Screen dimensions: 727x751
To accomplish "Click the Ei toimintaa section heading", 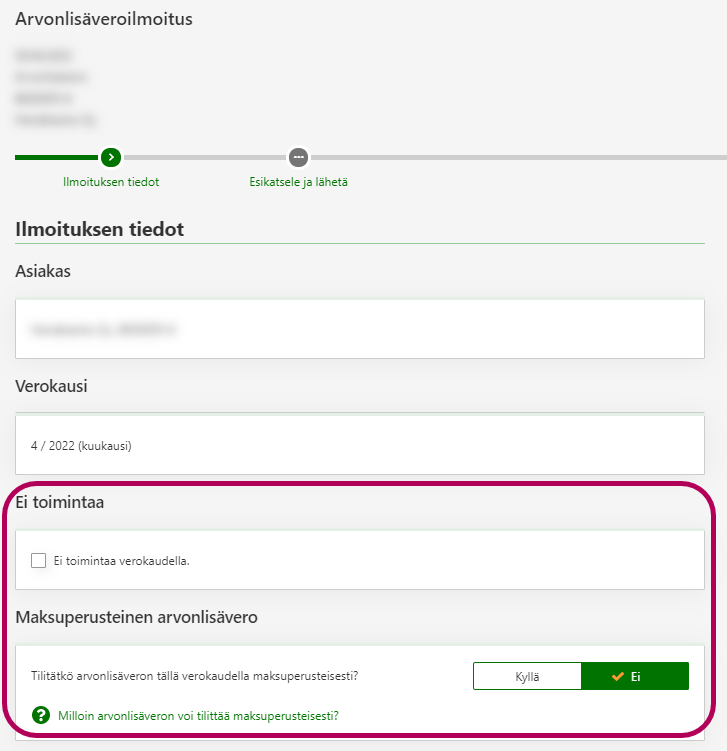I will point(60,502).
